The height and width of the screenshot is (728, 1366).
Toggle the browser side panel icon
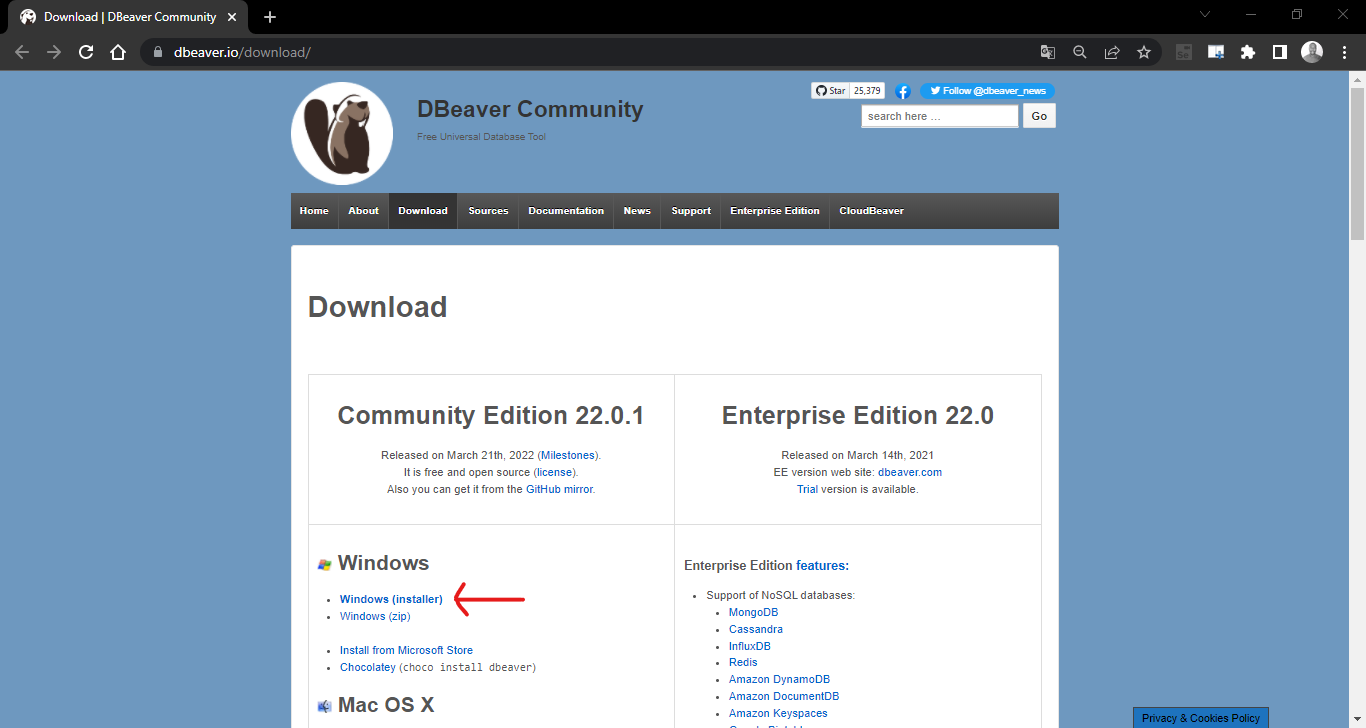pyautogui.click(x=1280, y=52)
